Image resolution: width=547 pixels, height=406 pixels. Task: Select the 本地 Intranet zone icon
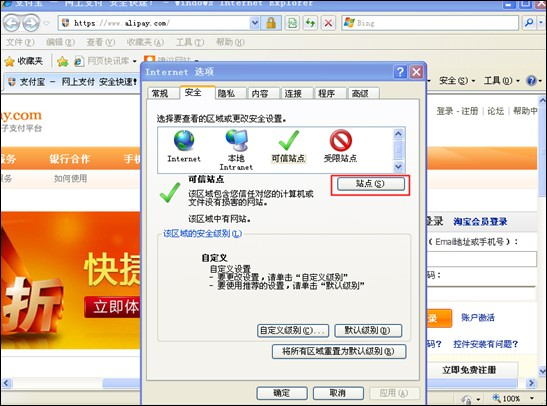(x=236, y=150)
